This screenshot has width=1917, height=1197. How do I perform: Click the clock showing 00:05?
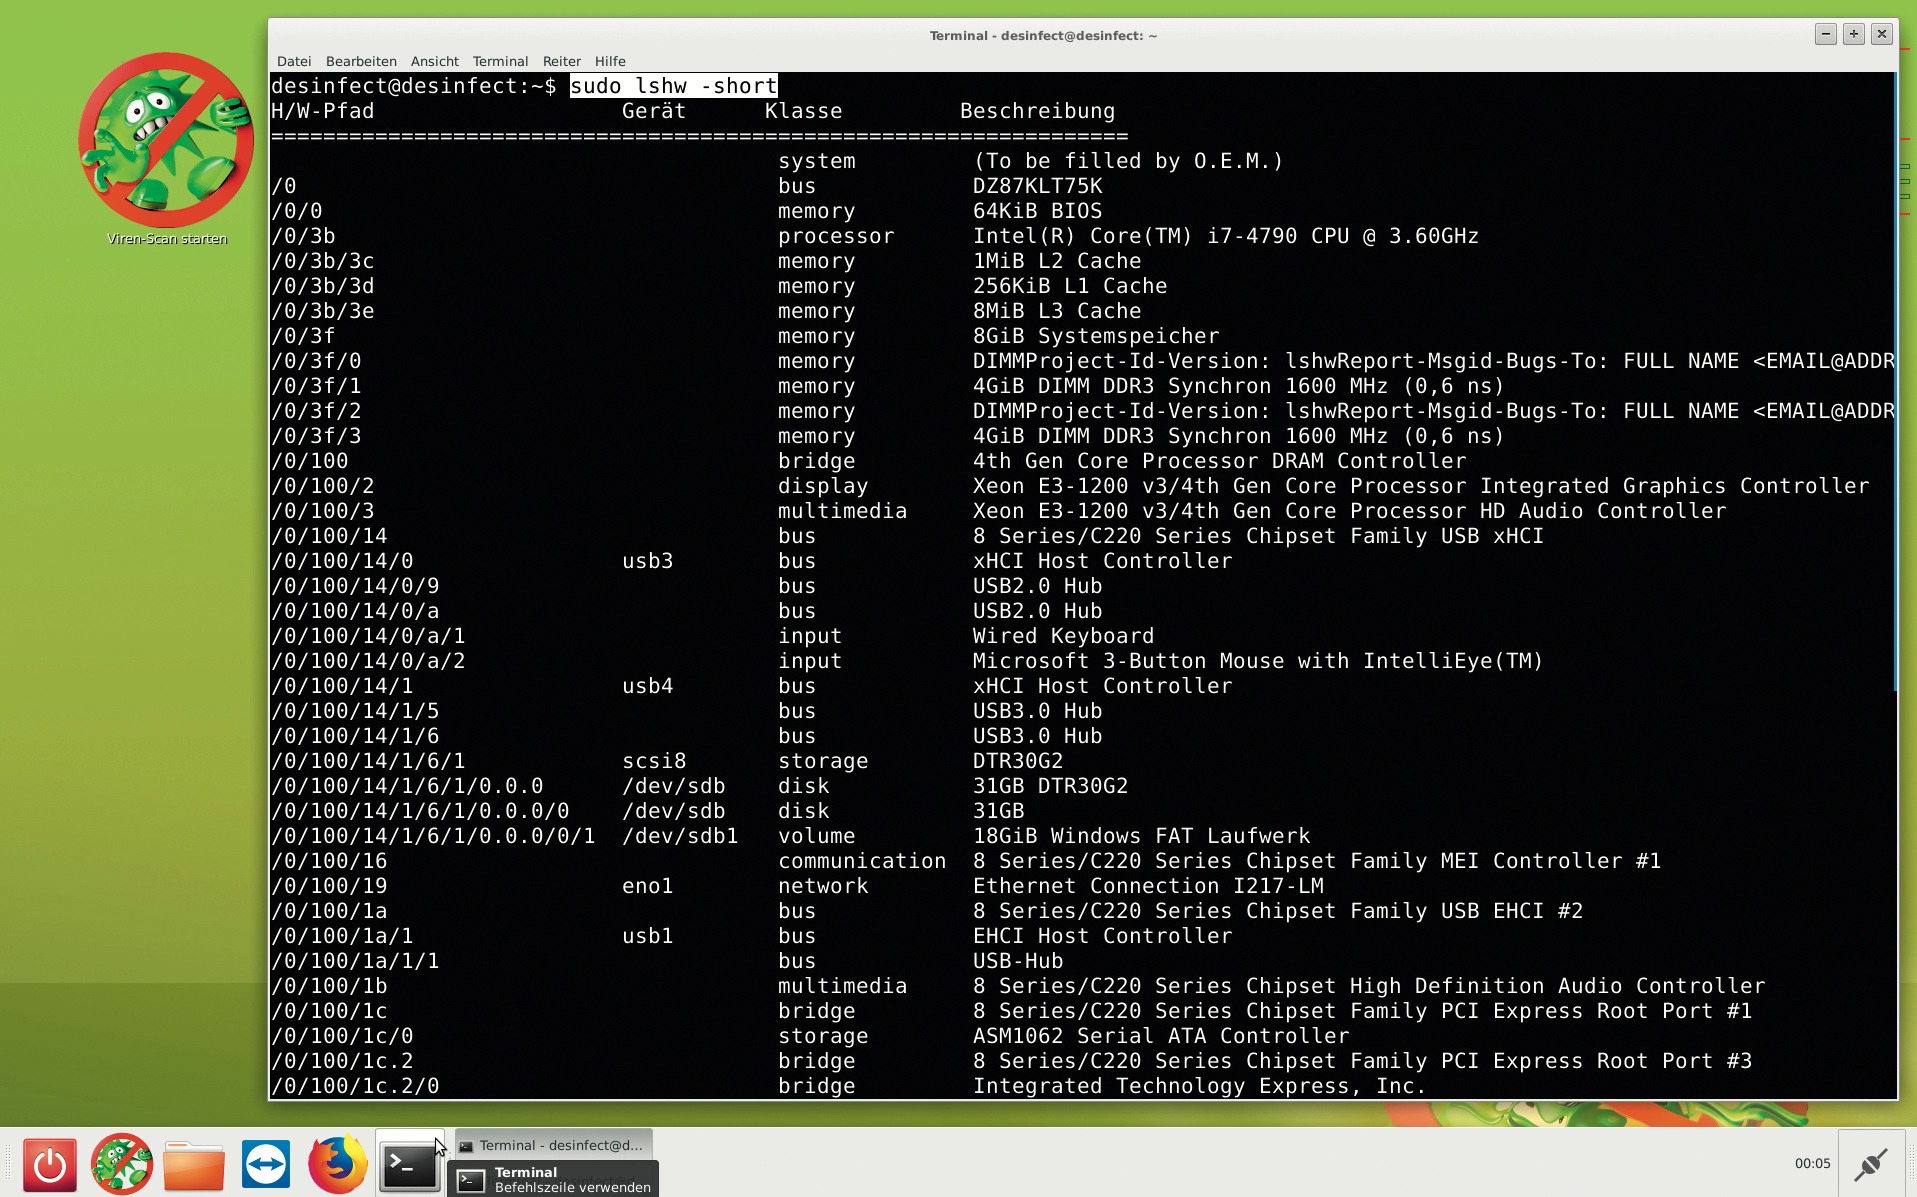(1812, 1163)
